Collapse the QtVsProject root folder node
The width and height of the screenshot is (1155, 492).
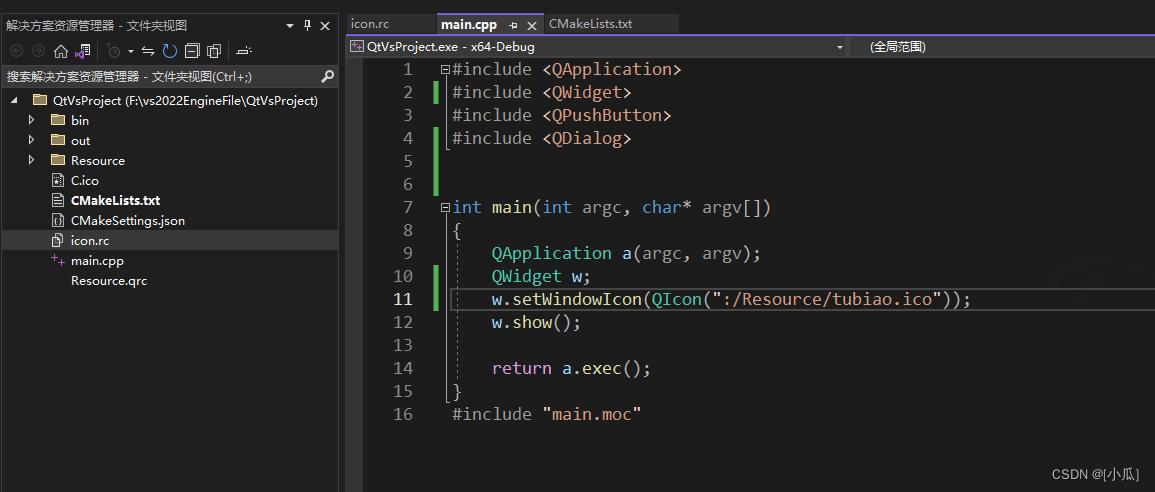tap(14, 100)
